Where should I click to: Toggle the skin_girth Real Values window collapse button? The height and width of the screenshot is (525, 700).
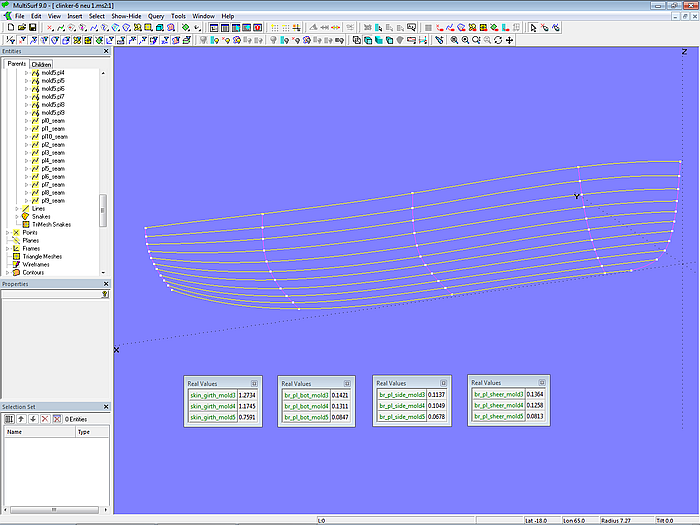point(254,383)
